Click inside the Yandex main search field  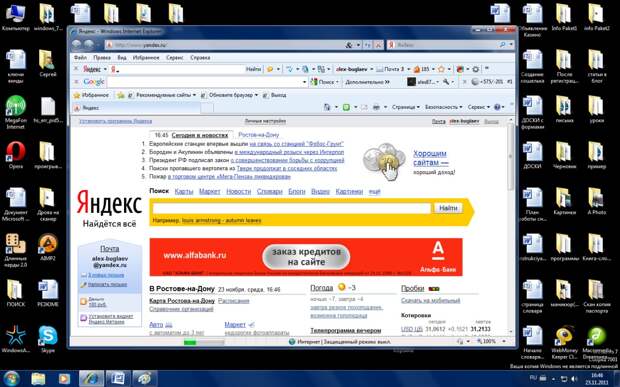point(292,208)
